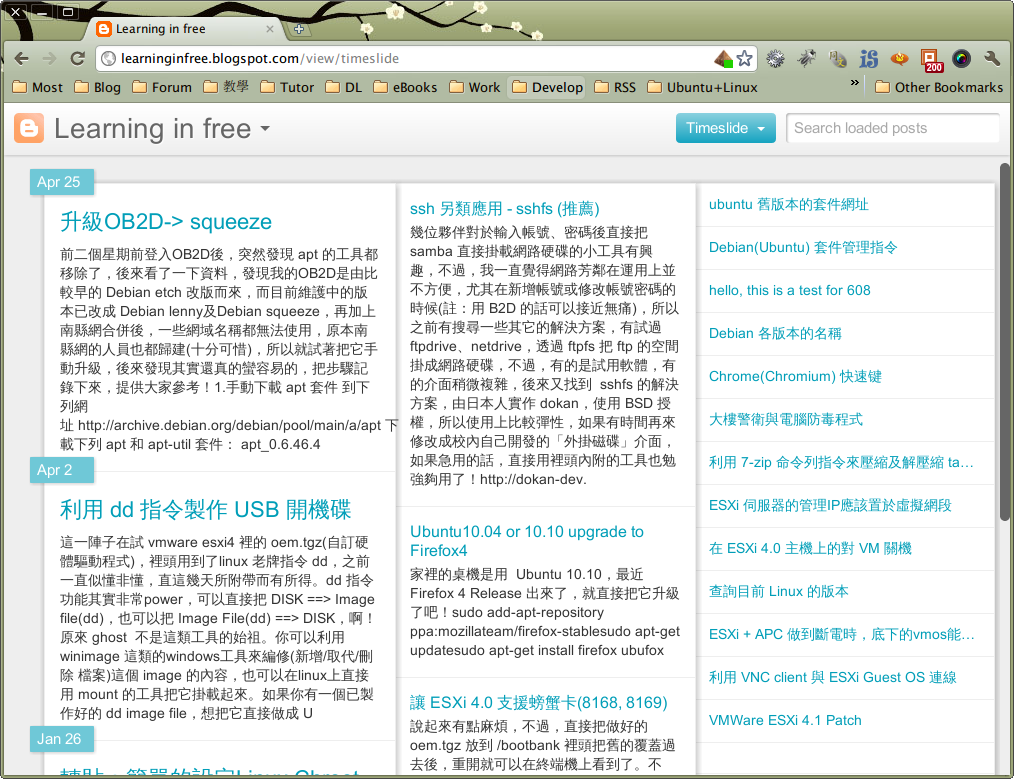
Task: Reload the current page
Action: tap(78, 59)
